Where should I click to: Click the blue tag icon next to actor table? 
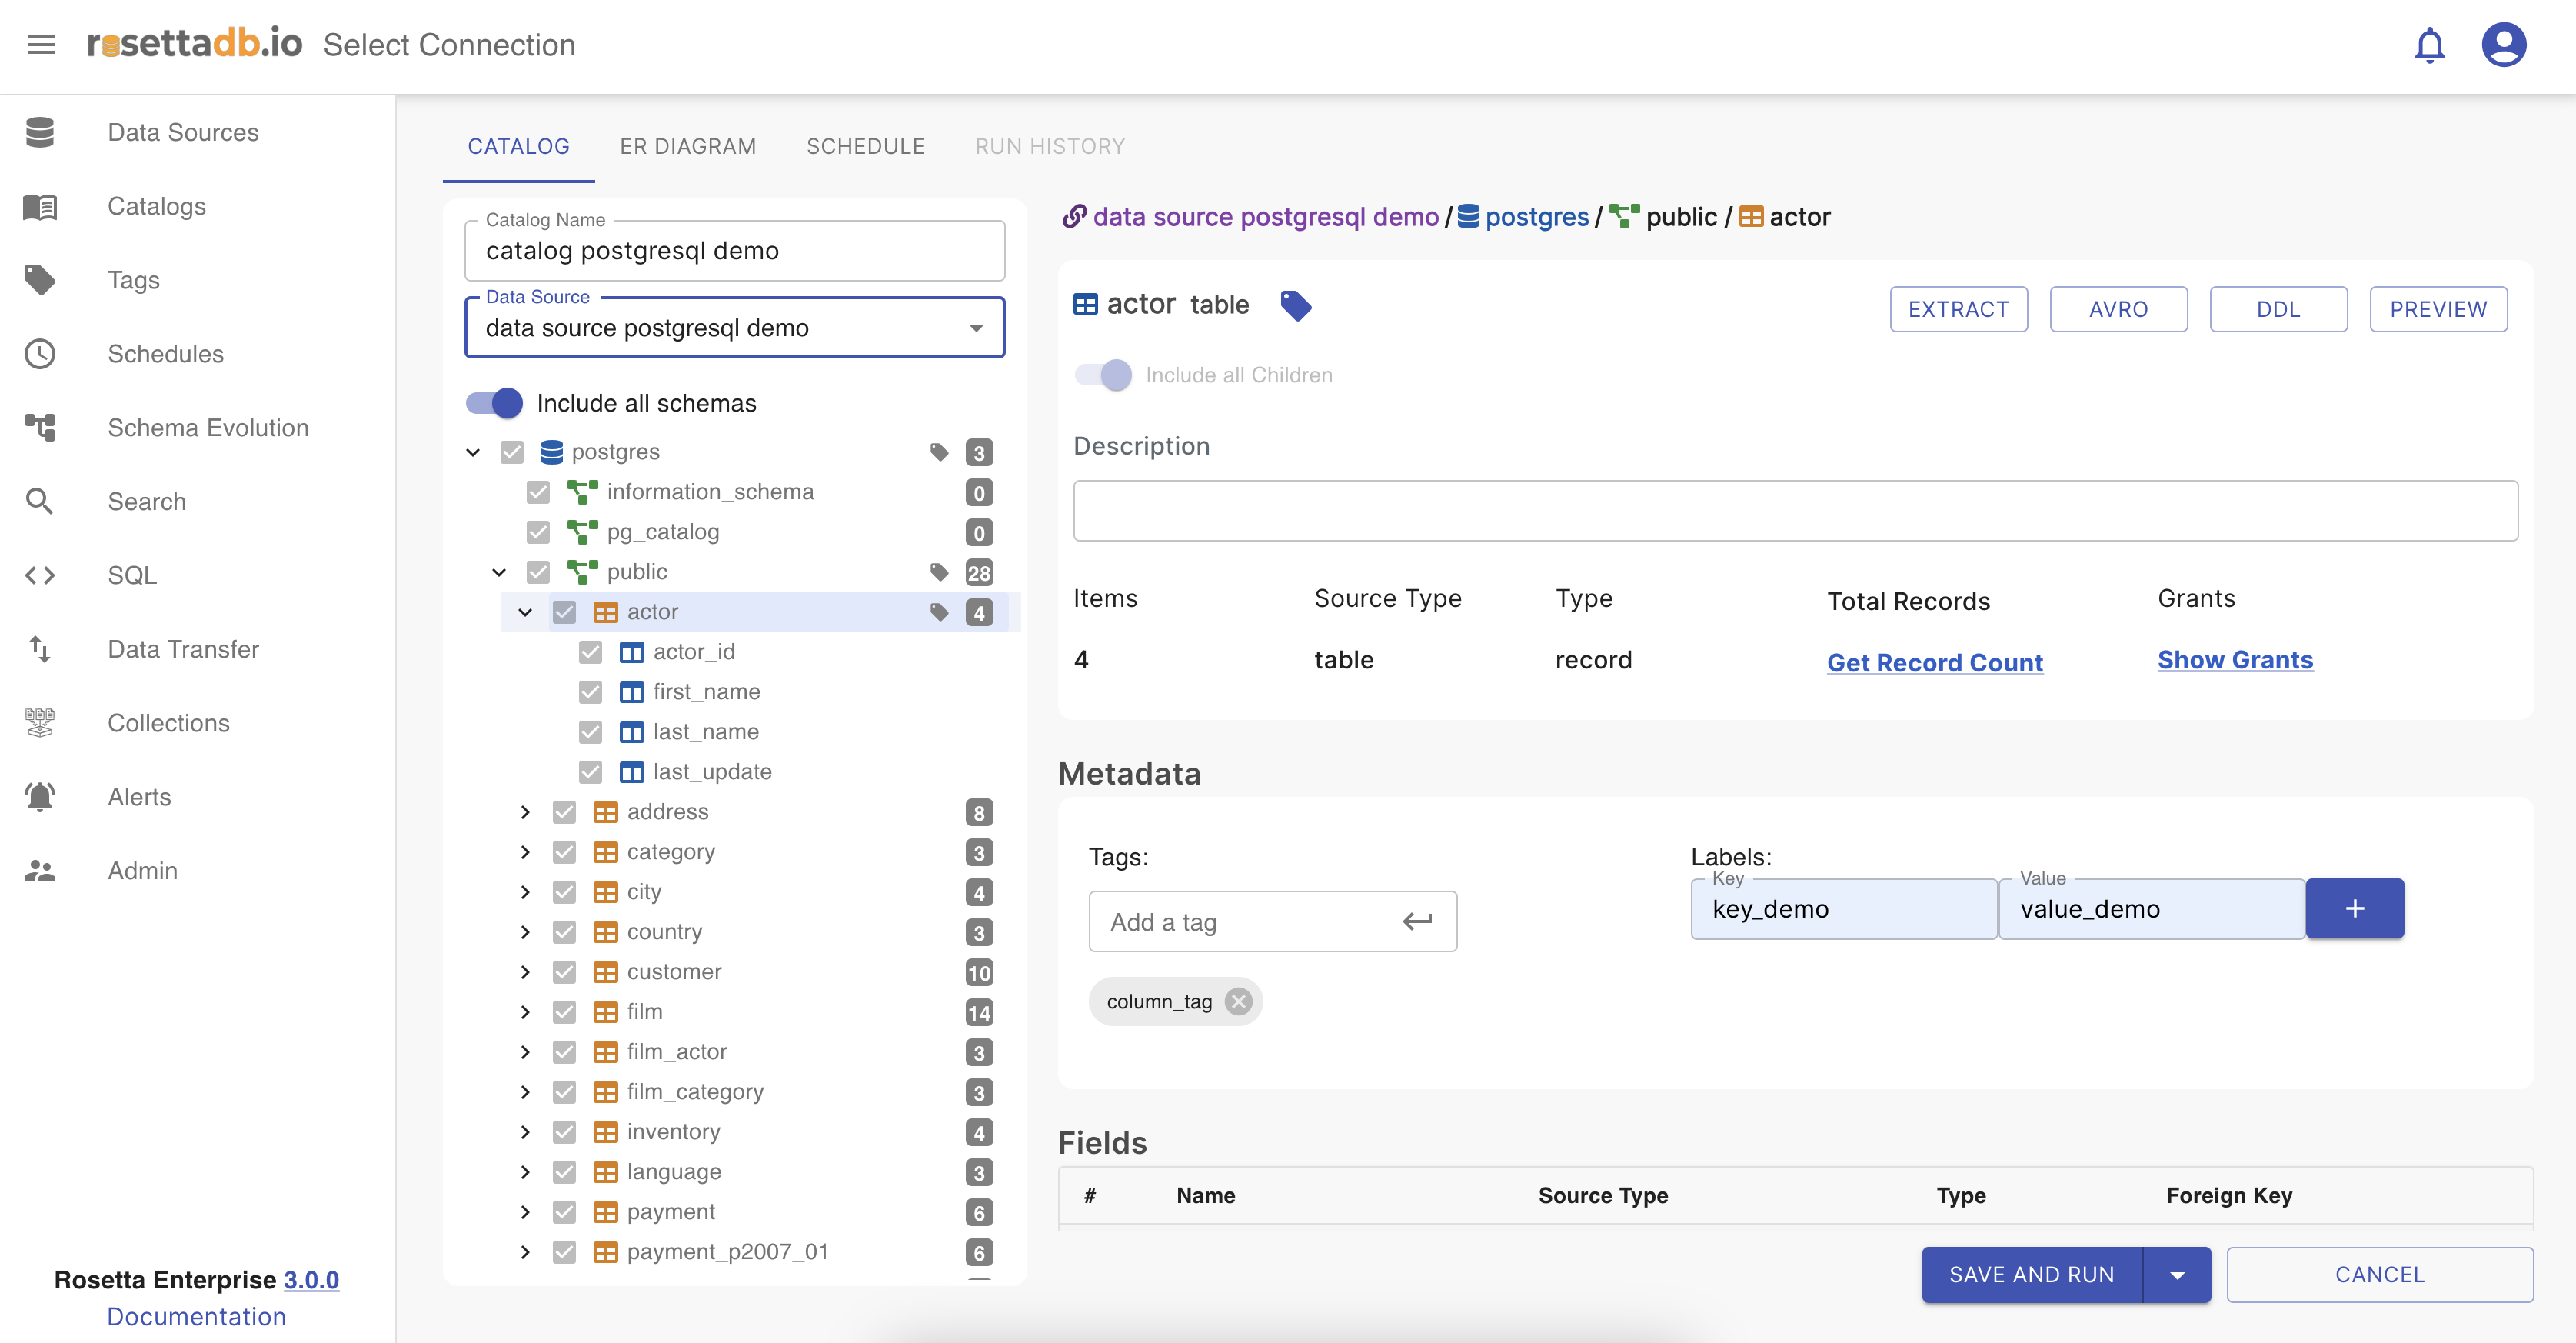pos(1296,305)
